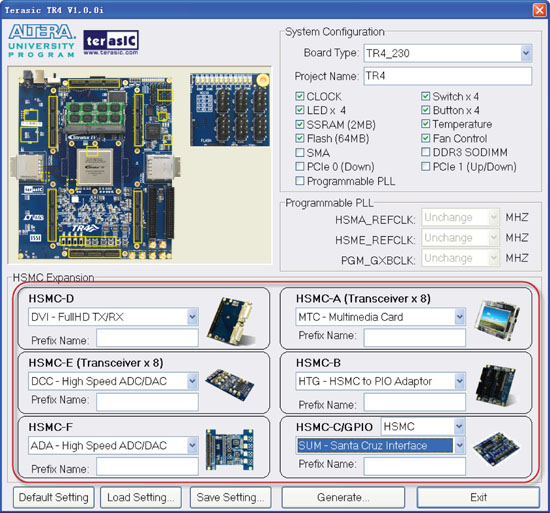
Task: Click the Exit button
Action: tap(478, 497)
